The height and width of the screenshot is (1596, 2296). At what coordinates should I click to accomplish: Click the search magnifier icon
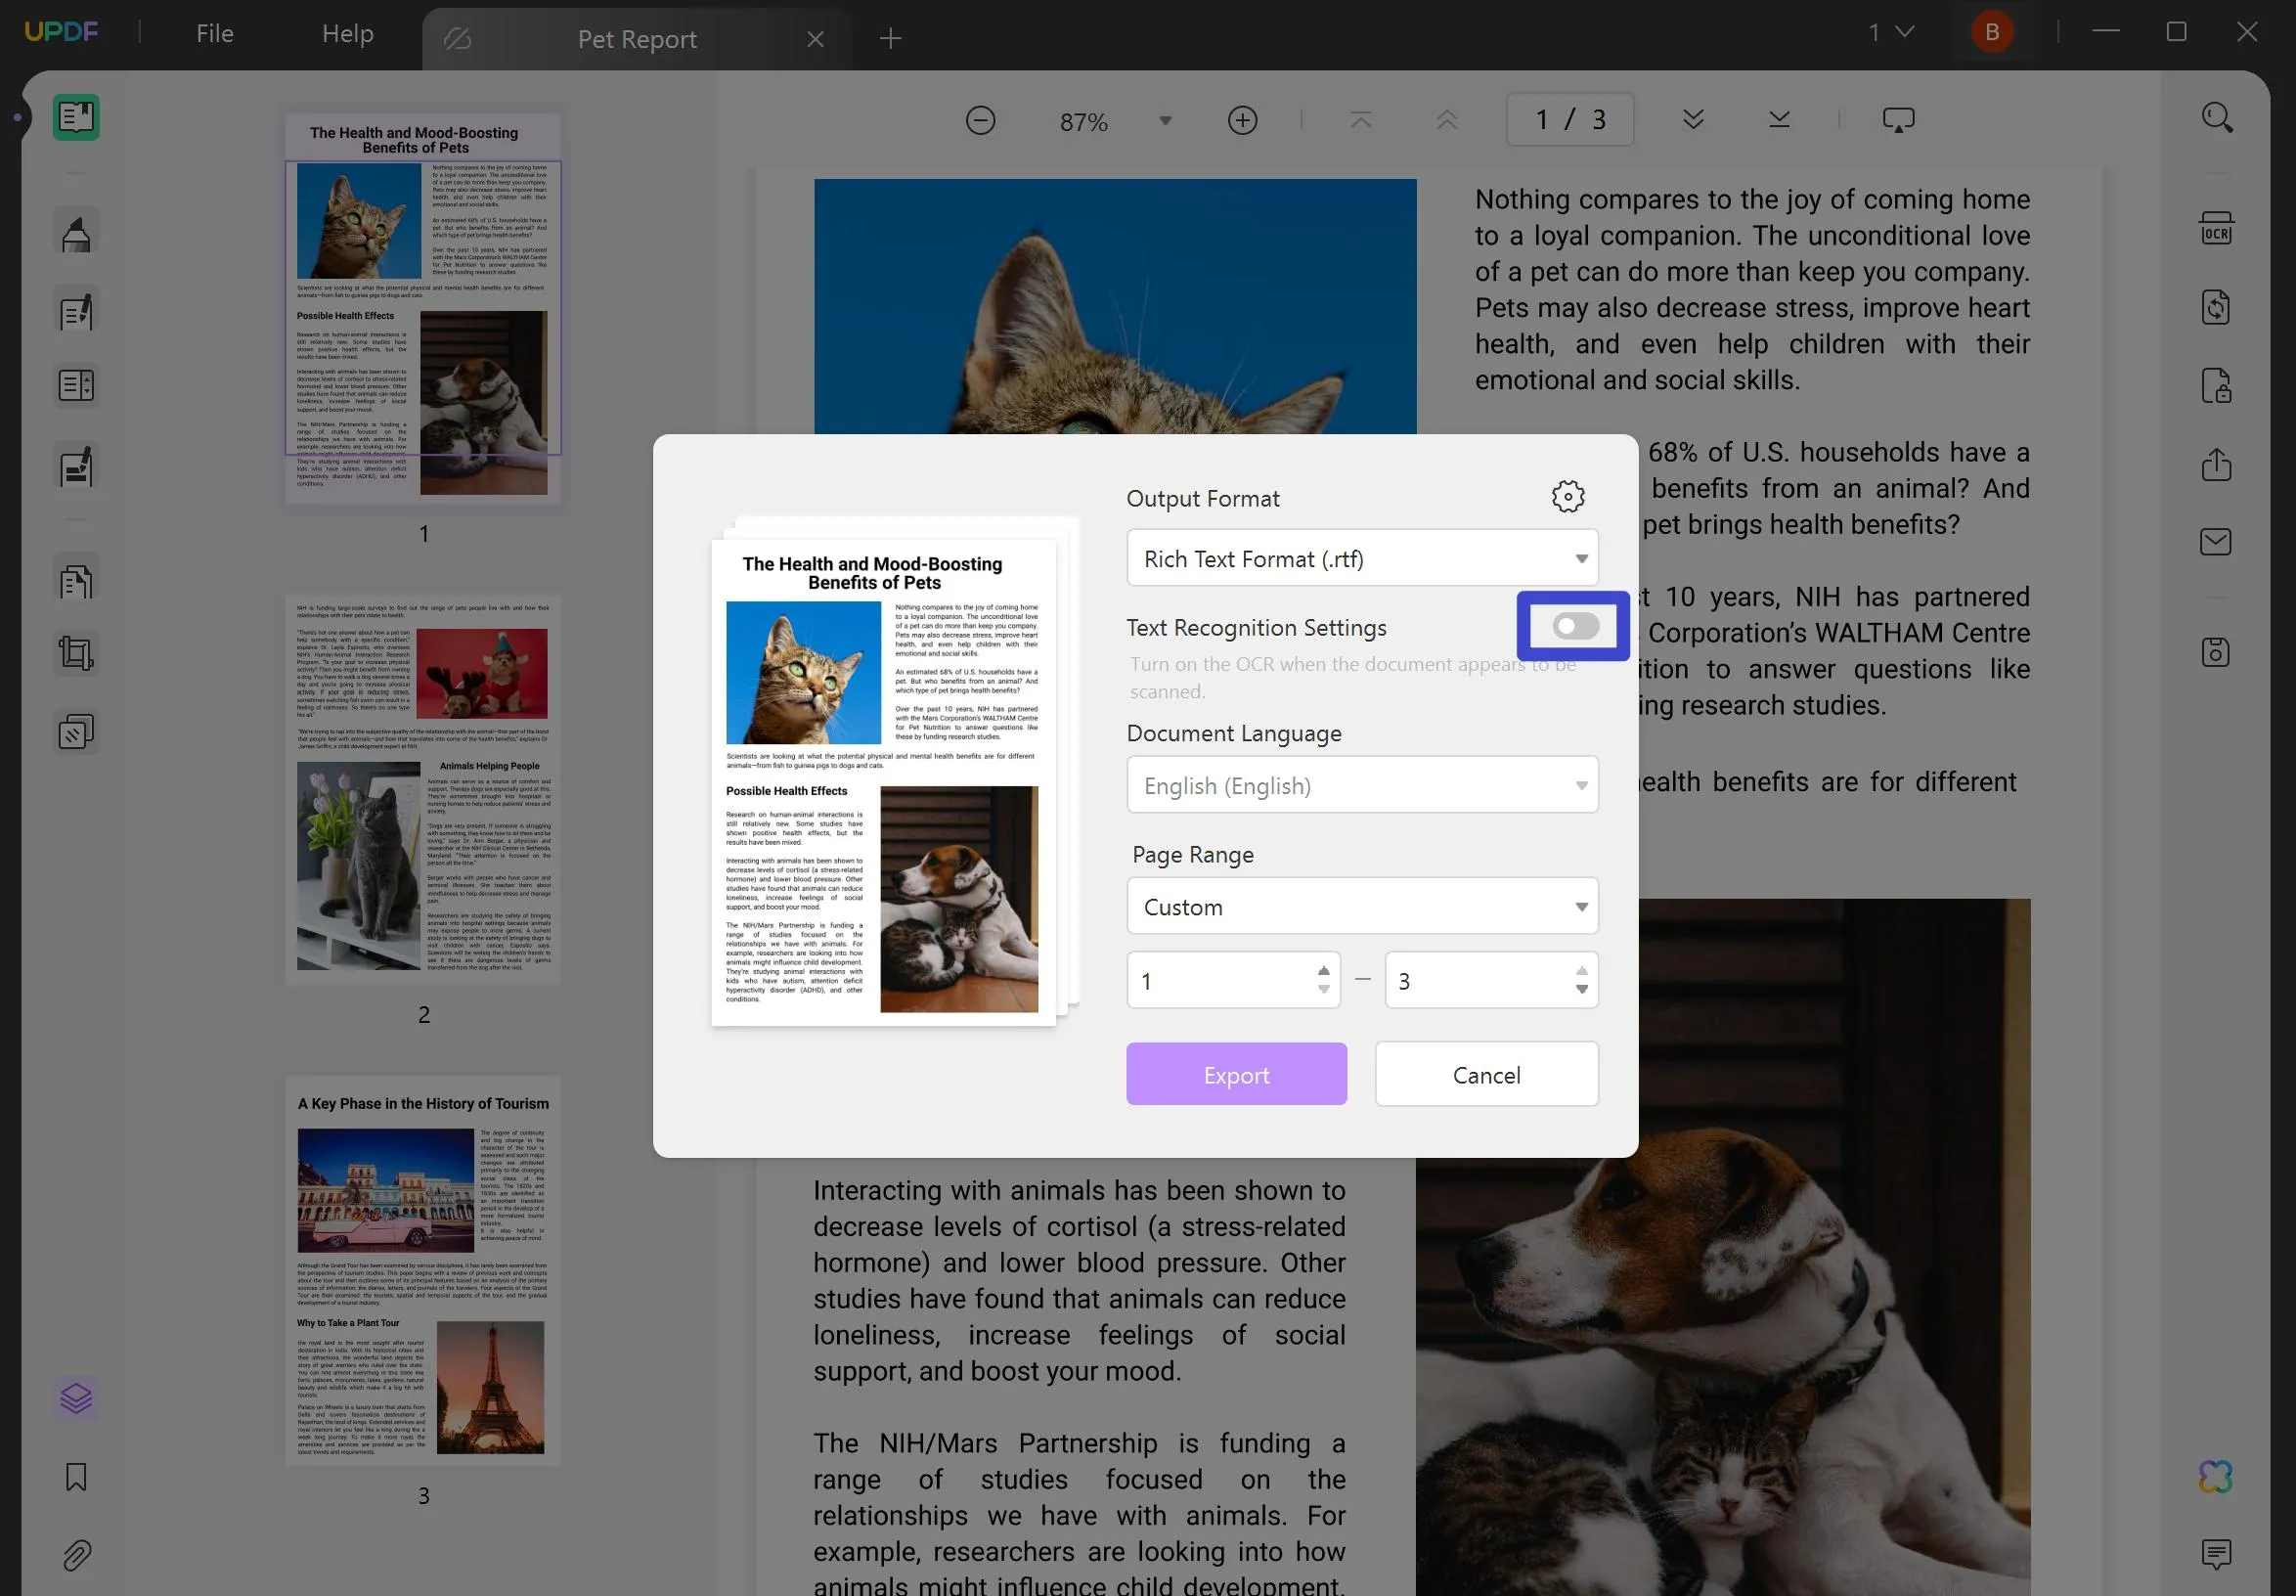[2216, 118]
